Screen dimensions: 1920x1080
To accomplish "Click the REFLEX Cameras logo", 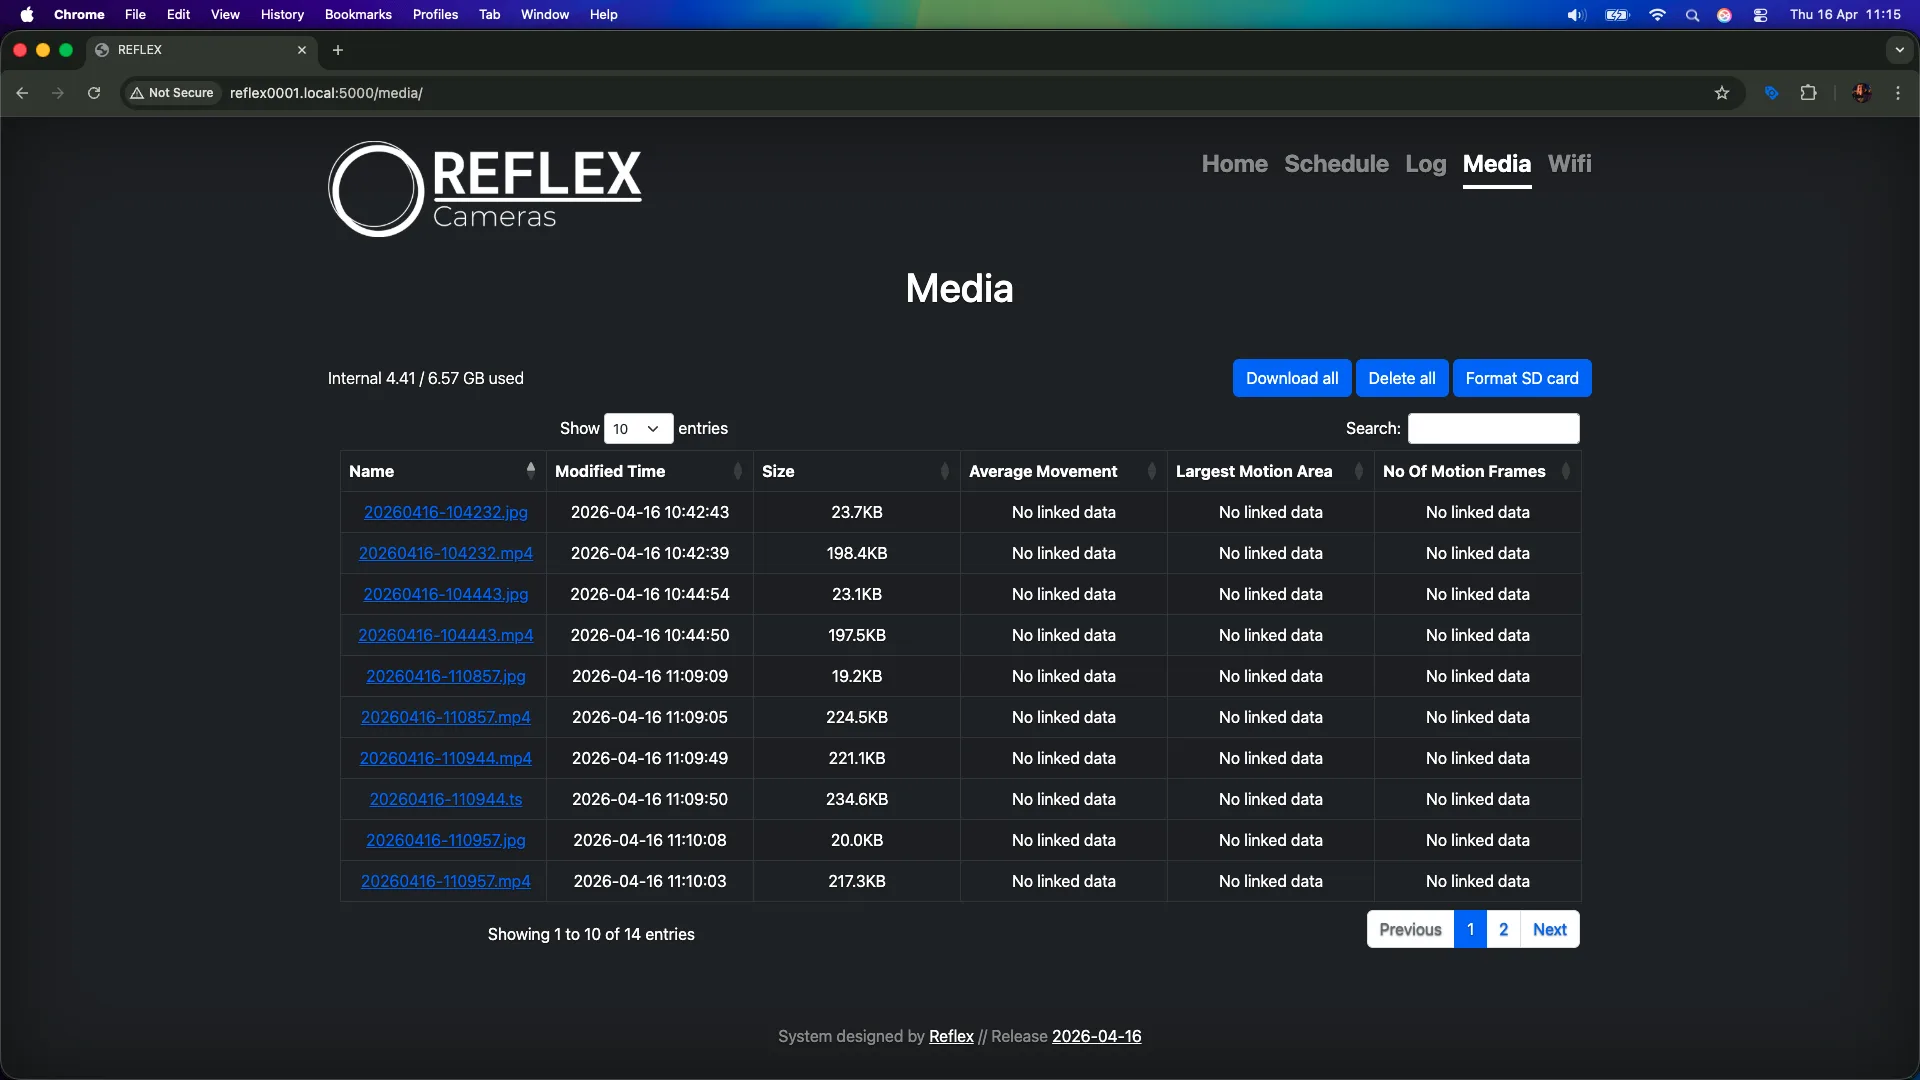I will point(485,189).
